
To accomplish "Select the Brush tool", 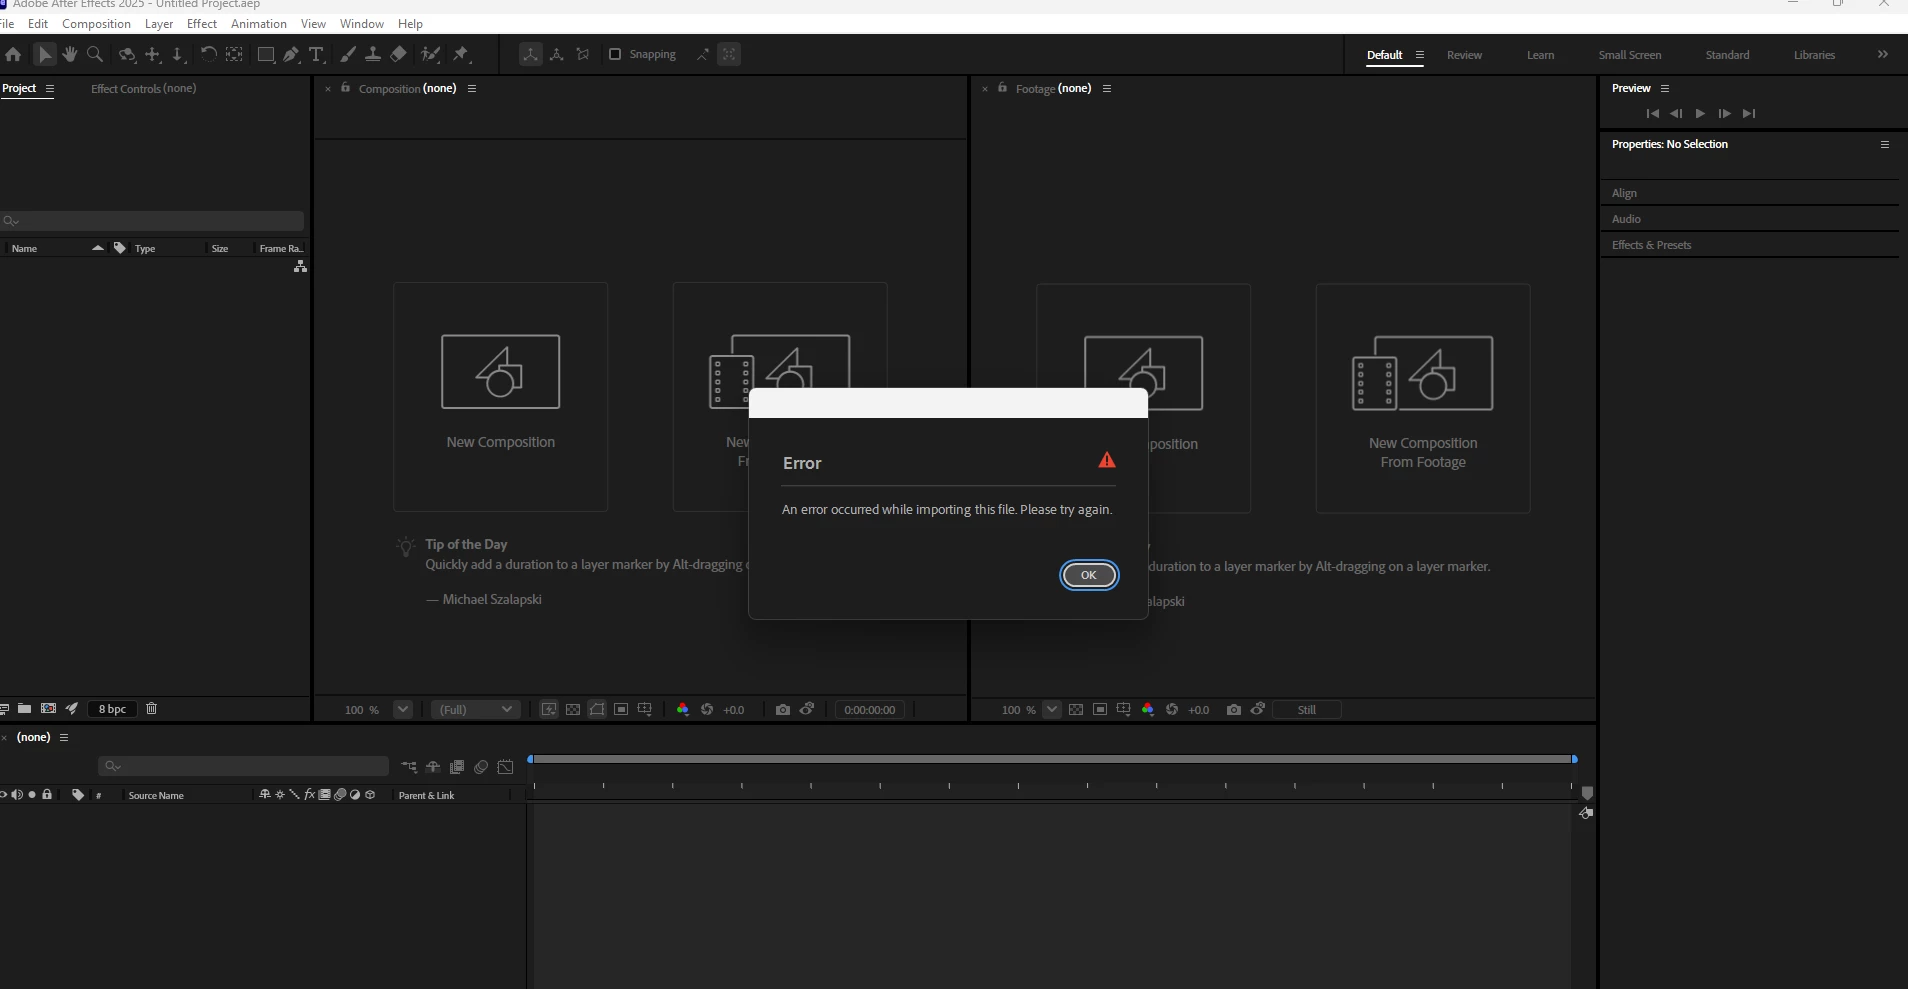I will 347,55.
